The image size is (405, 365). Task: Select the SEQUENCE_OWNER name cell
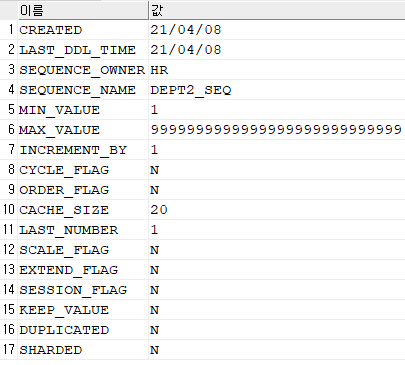pyautogui.click(x=83, y=70)
